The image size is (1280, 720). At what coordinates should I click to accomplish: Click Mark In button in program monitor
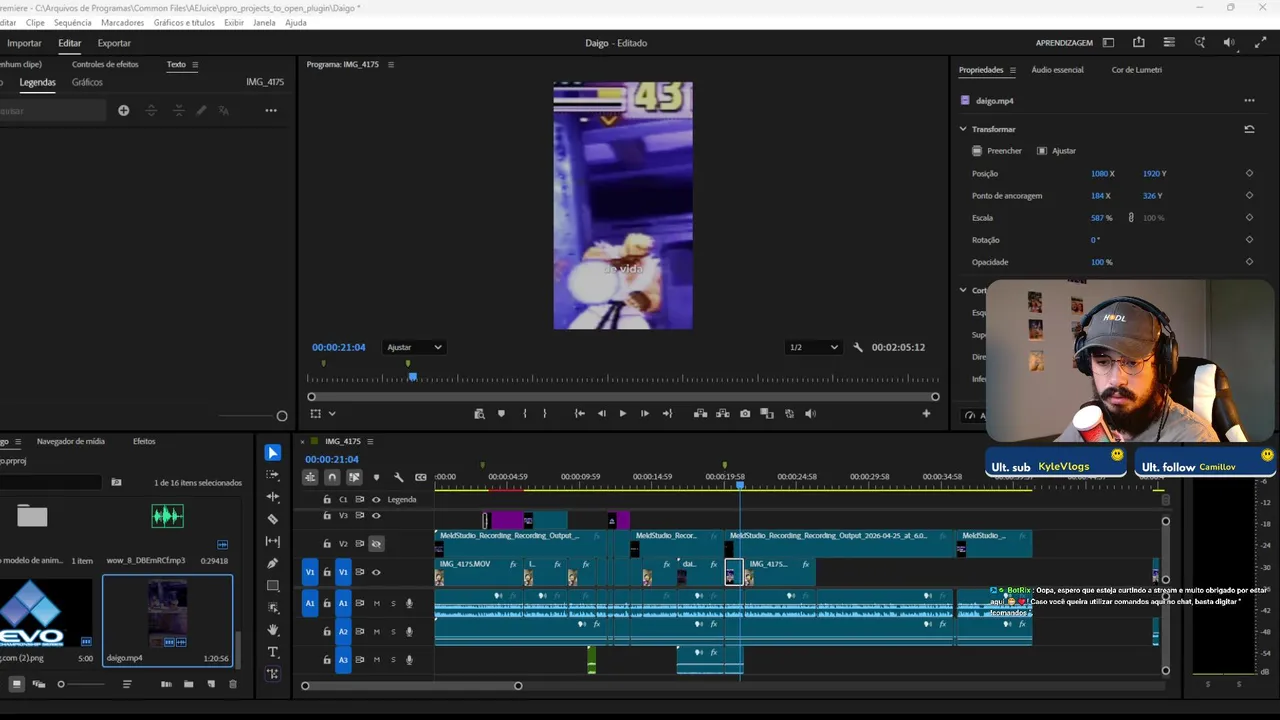pos(525,413)
